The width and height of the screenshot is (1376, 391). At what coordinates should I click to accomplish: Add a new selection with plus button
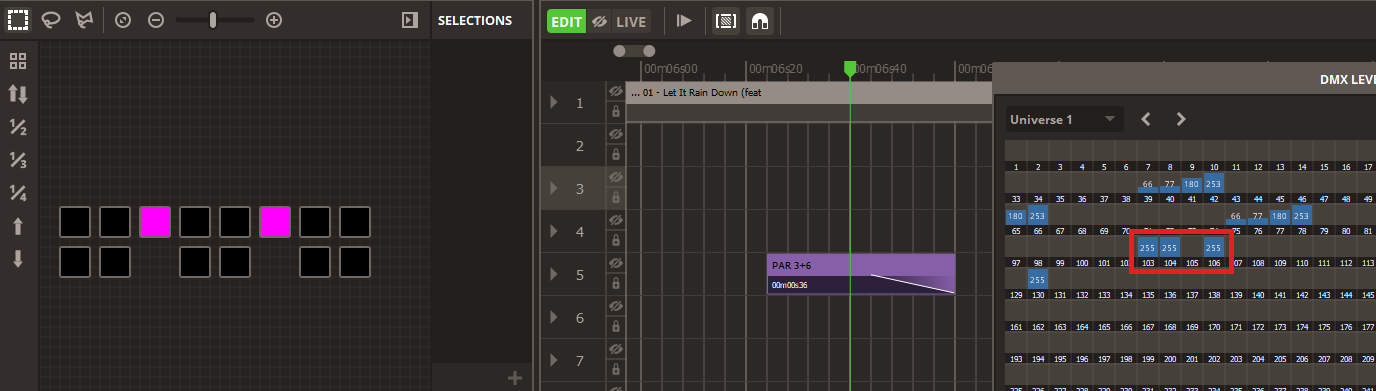[515, 378]
